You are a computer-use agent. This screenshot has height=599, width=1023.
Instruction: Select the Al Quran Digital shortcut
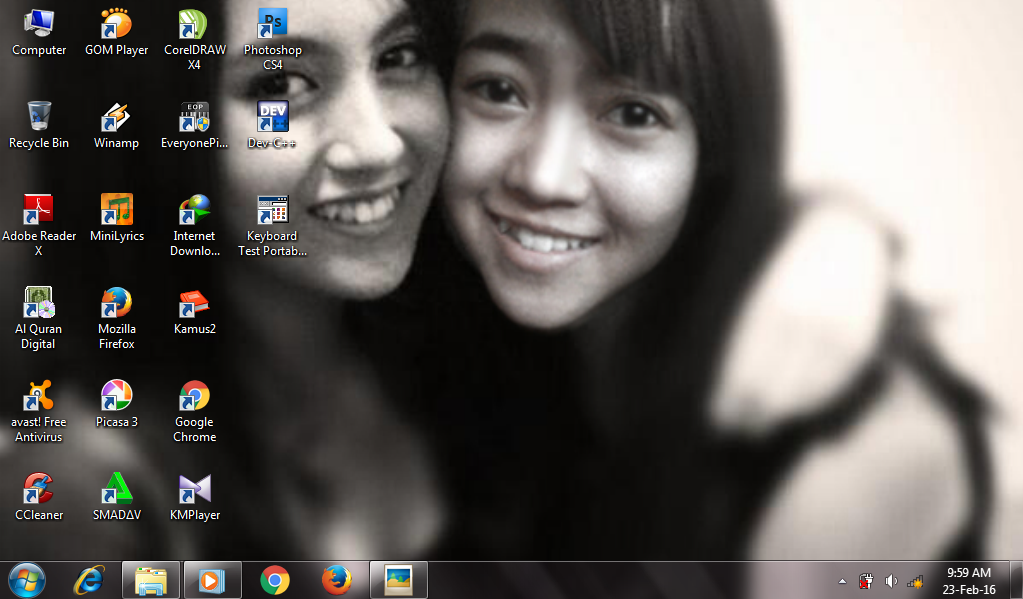tap(38, 318)
